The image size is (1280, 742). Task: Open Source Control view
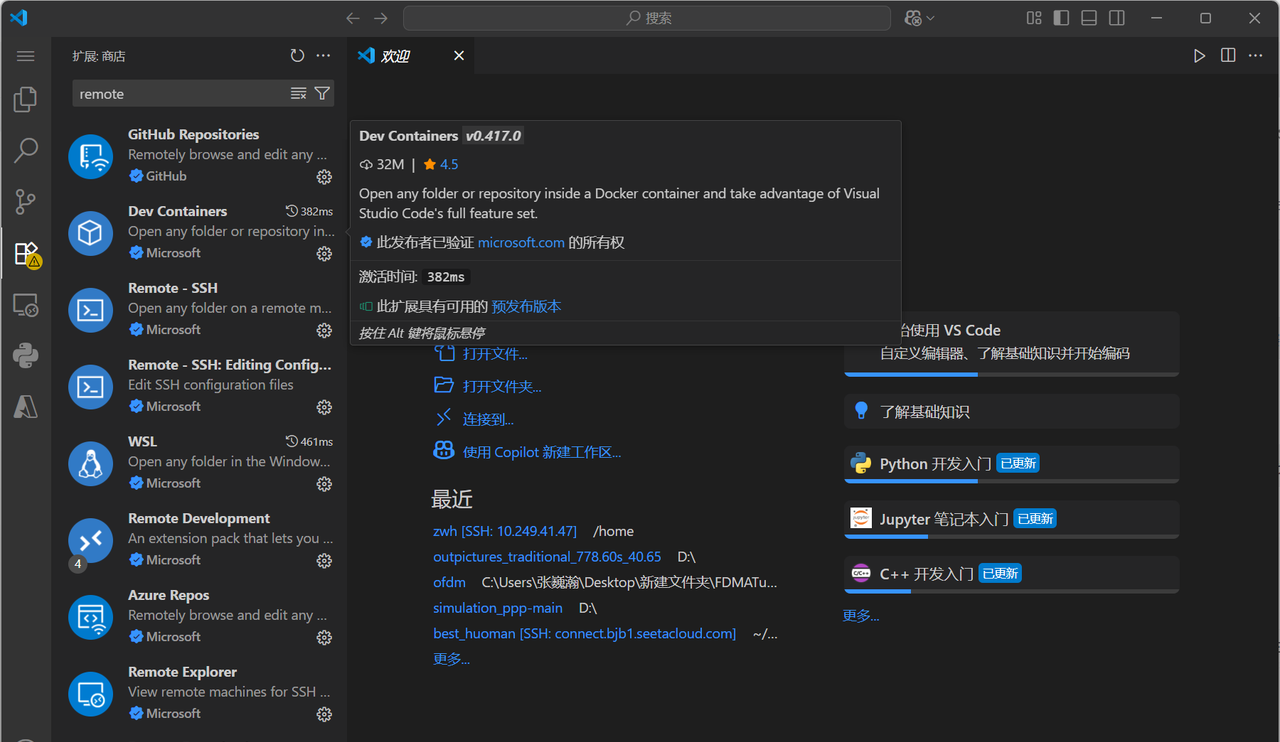pos(26,202)
